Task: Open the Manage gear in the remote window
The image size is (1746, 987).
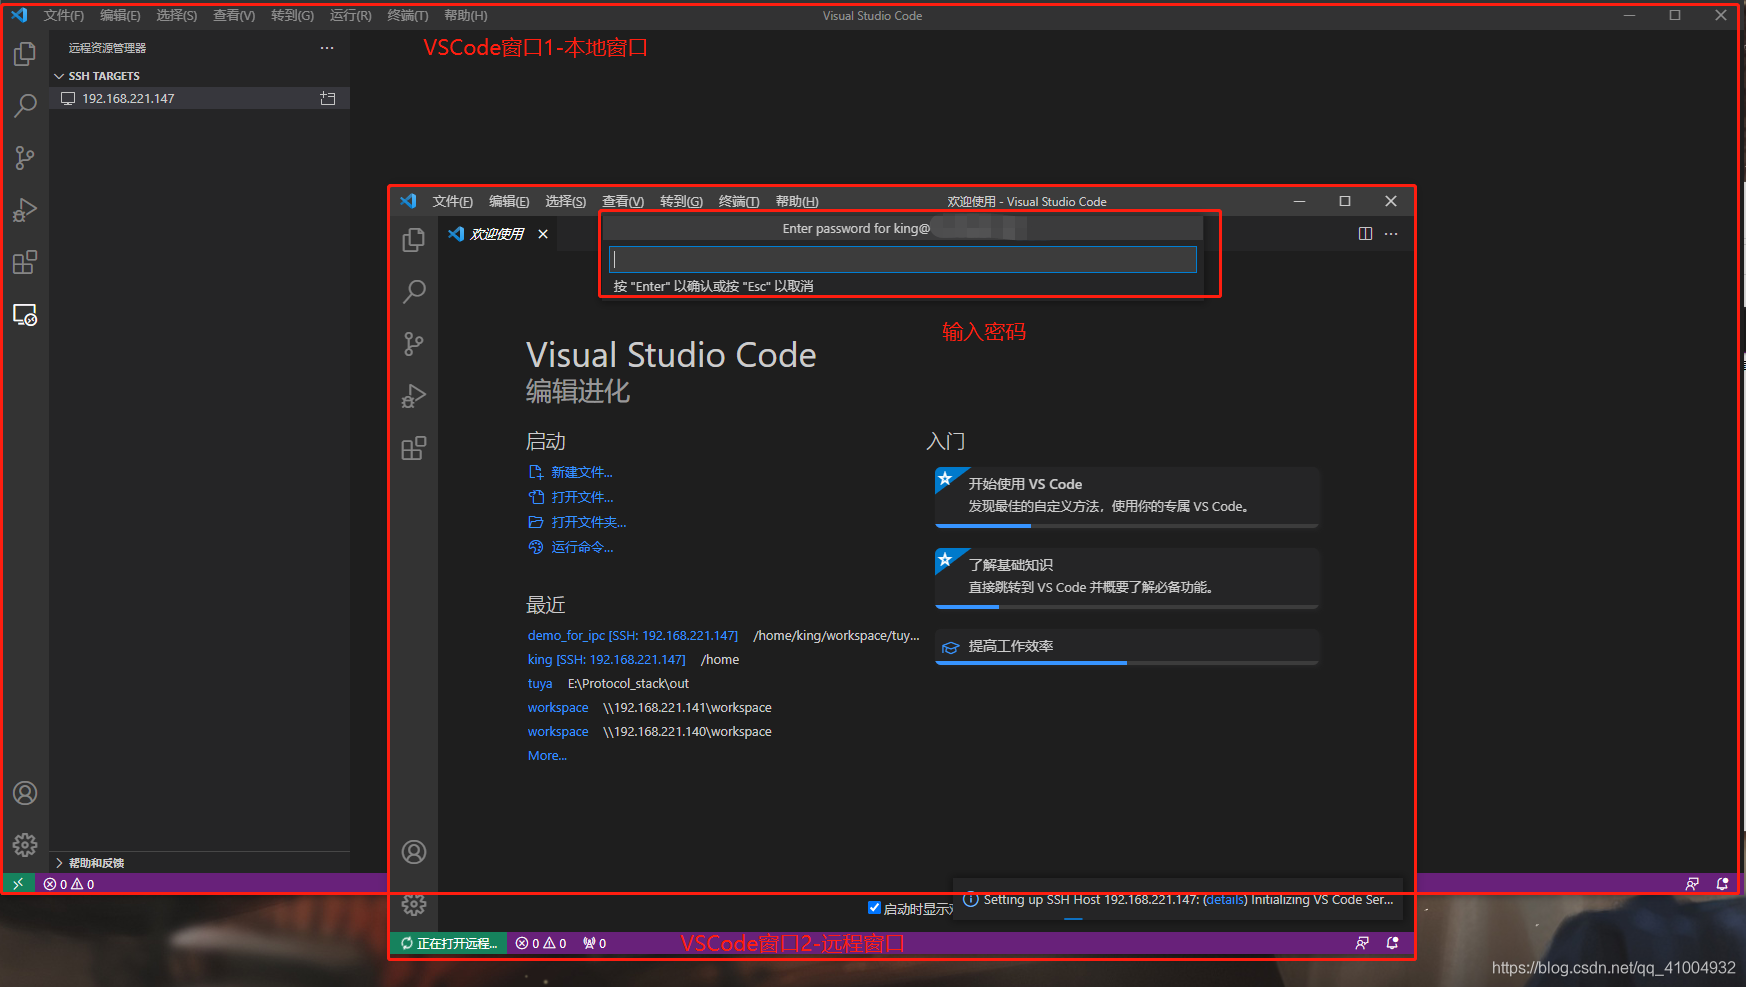Action: tap(413, 904)
